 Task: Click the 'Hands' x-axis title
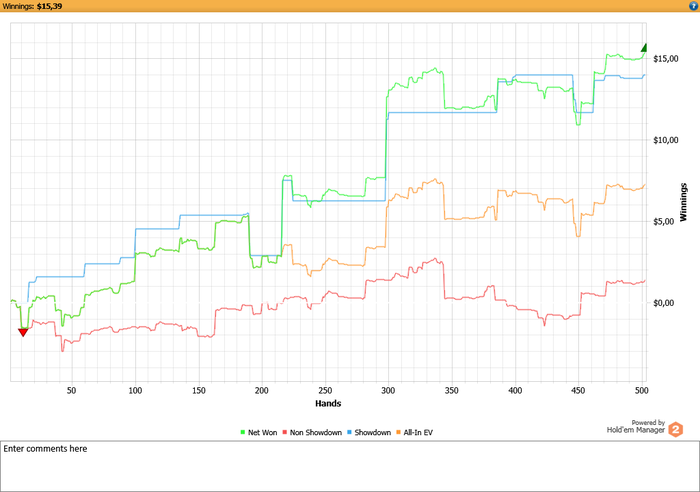[328, 403]
